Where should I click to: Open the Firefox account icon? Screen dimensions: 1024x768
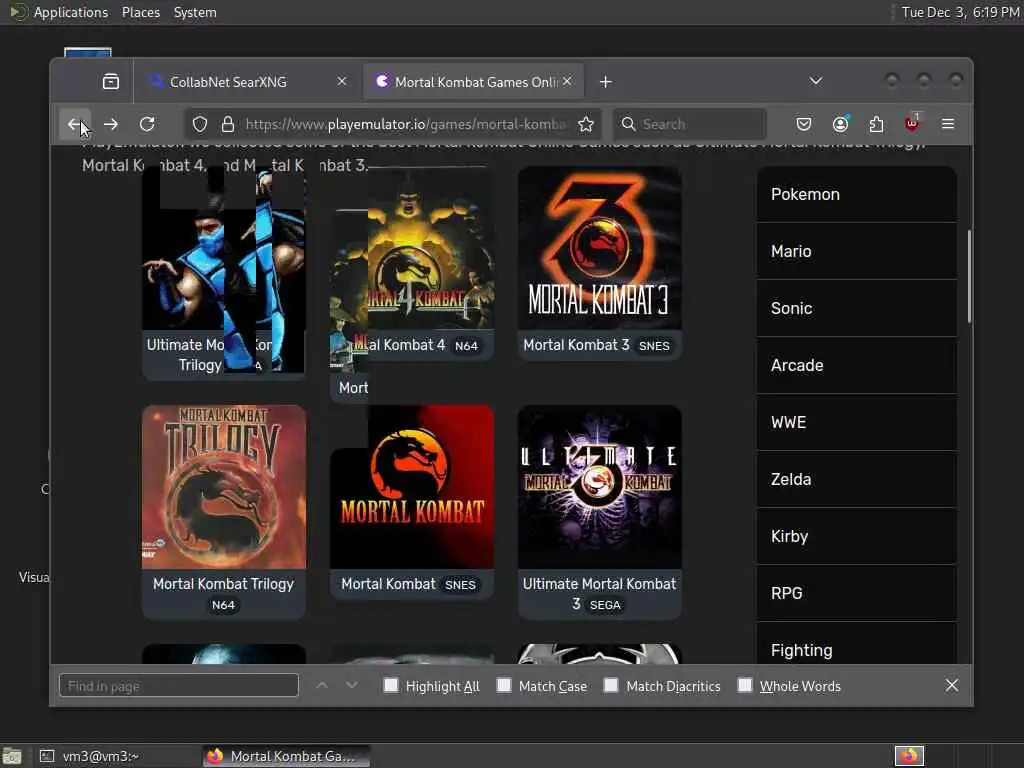pos(840,124)
